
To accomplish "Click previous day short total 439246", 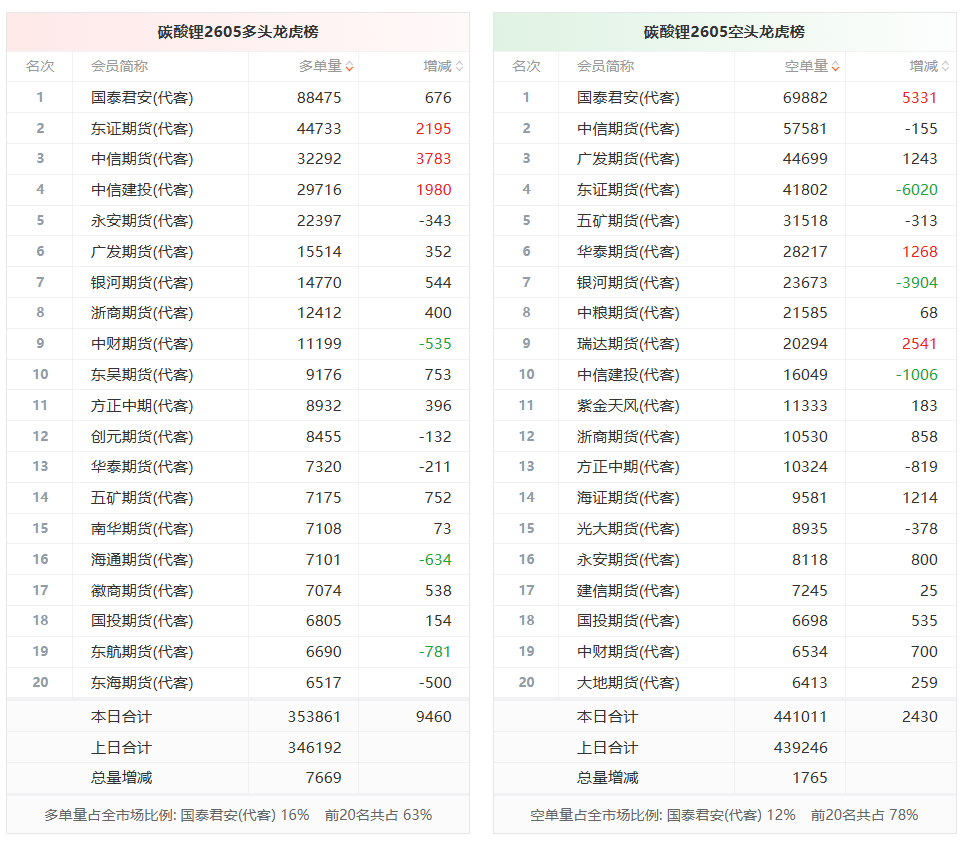I will pyautogui.click(x=800, y=748).
